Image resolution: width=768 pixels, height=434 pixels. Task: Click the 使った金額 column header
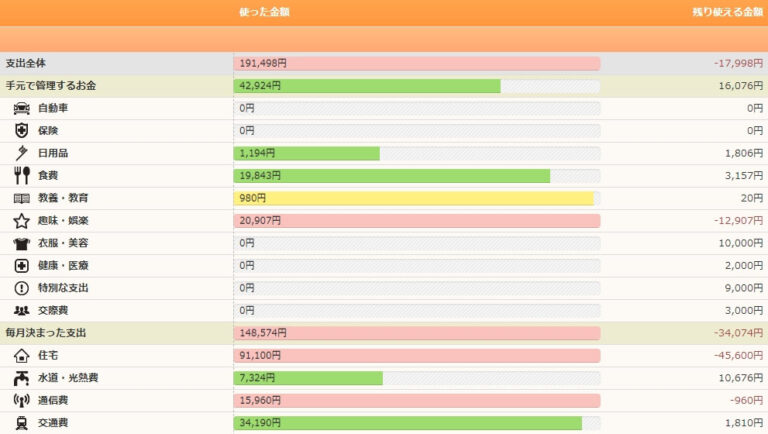(264, 12)
